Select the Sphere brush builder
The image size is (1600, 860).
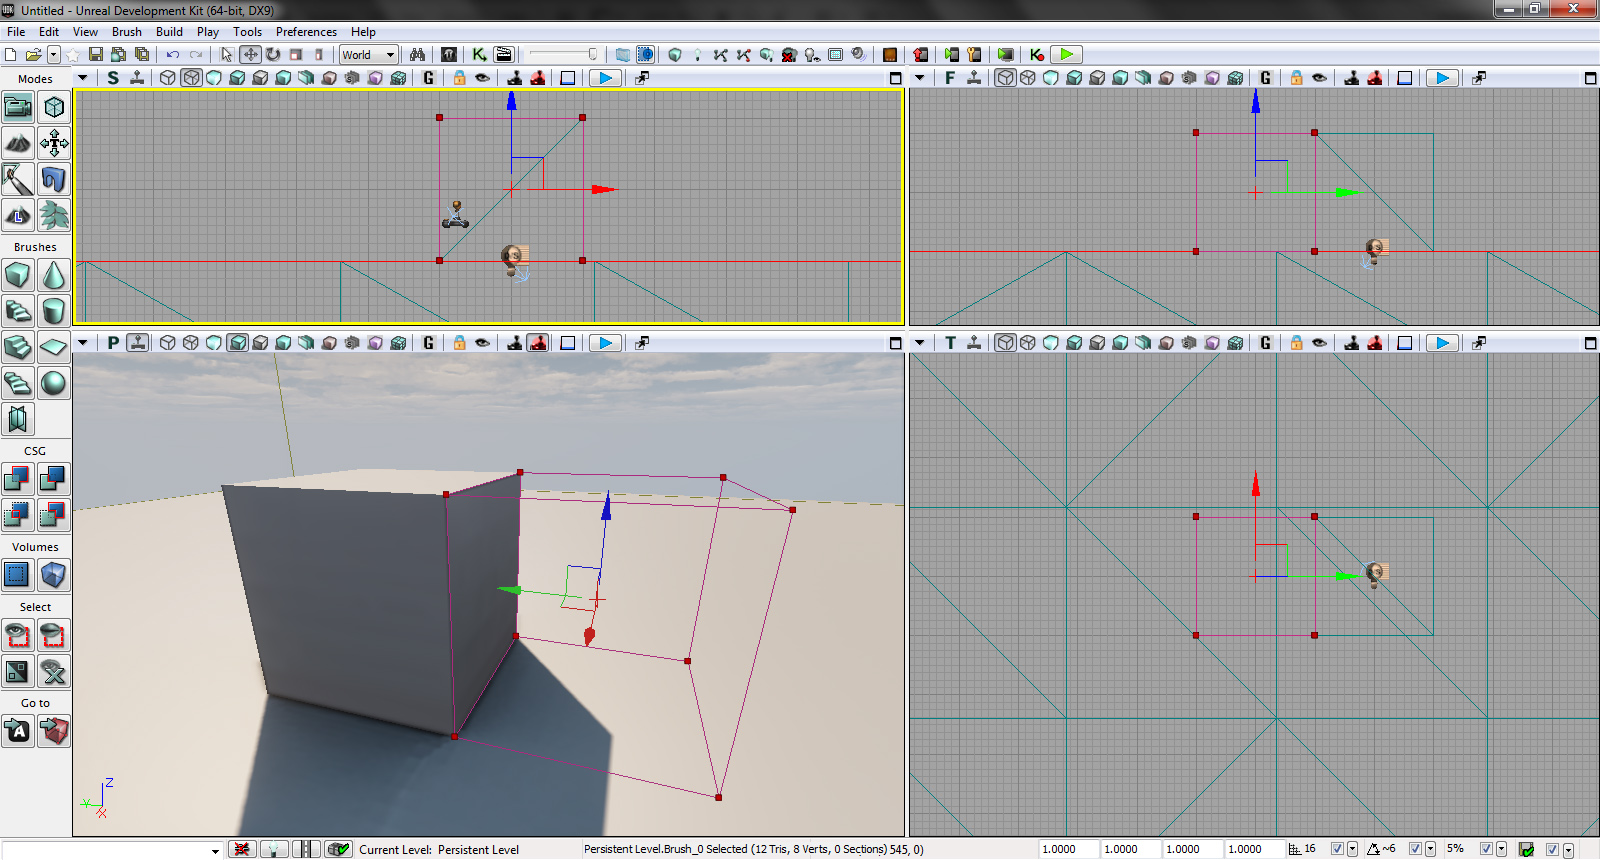[x=54, y=383]
